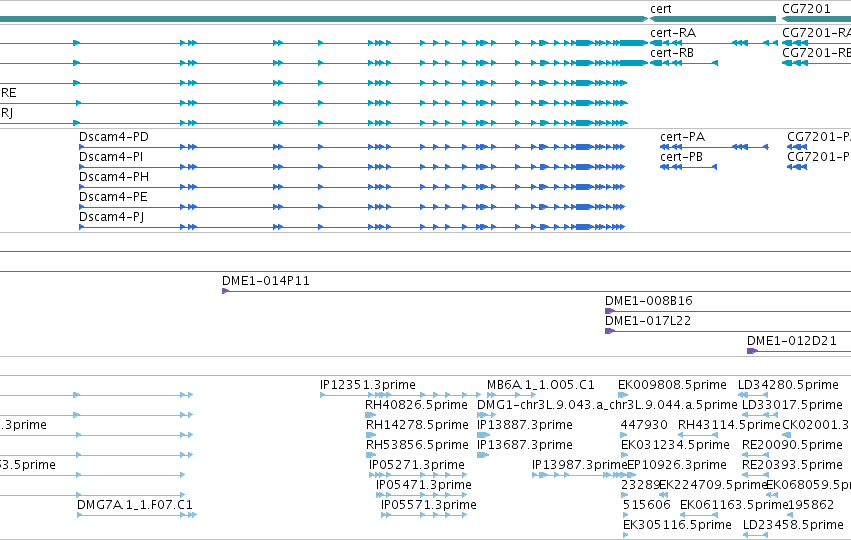
Task: Select the DME1-014P11 clone label
Action: click(265, 281)
